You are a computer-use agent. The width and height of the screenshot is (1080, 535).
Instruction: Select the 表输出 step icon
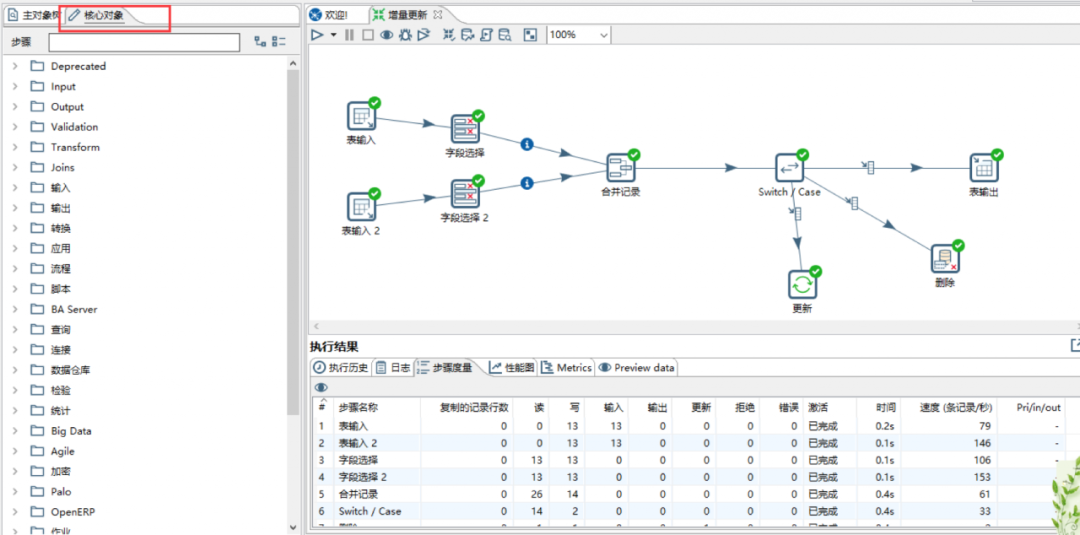tap(984, 167)
